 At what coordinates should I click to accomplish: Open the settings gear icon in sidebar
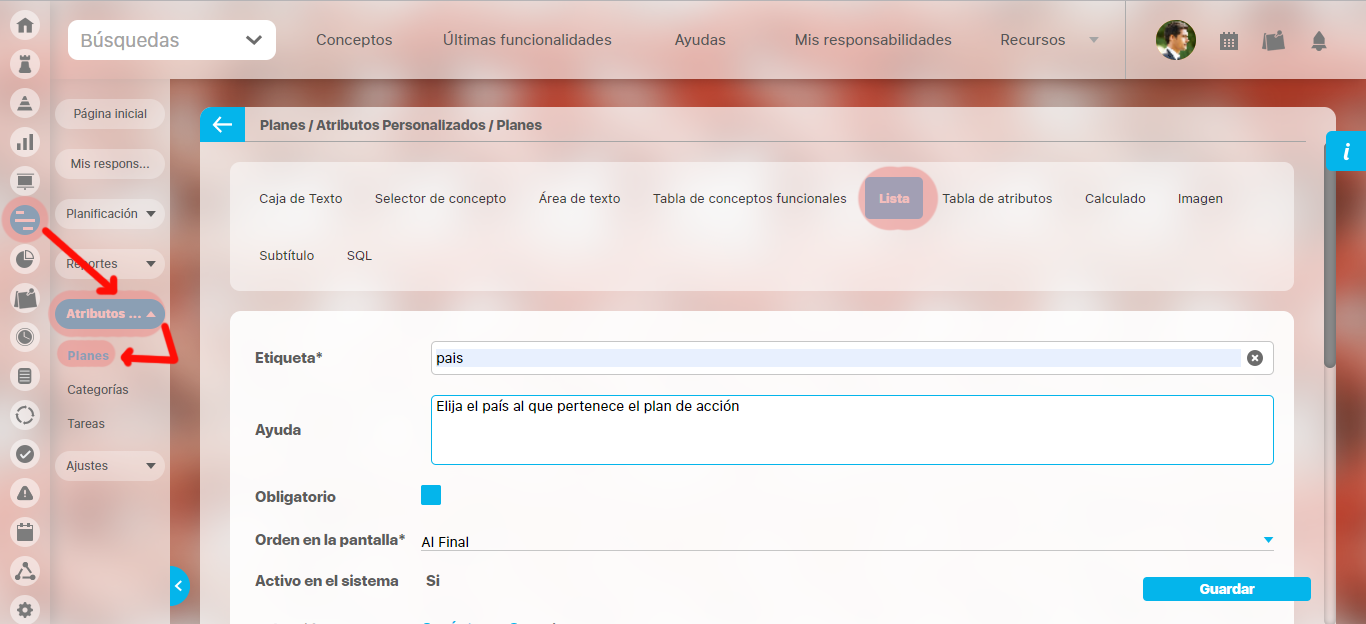(x=25, y=609)
